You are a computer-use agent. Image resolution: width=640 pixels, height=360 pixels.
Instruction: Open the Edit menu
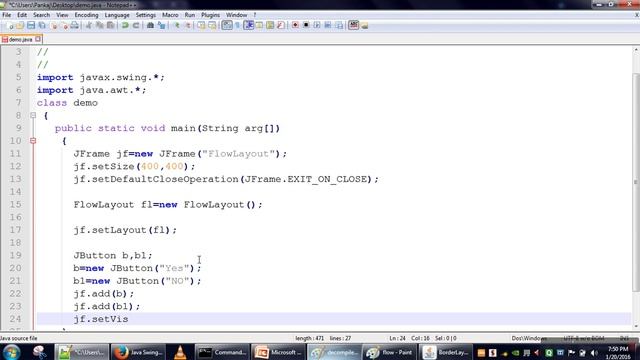pyautogui.click(x=22, y=15)
